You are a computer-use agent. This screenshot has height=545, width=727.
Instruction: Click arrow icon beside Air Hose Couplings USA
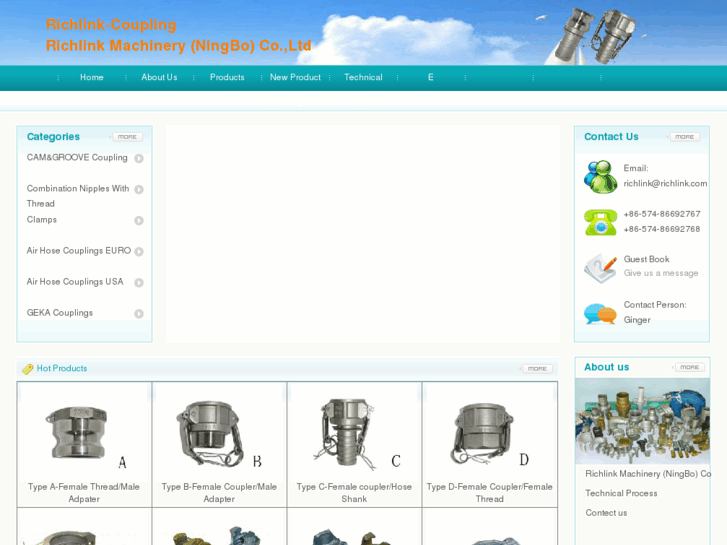coord(139,282)
